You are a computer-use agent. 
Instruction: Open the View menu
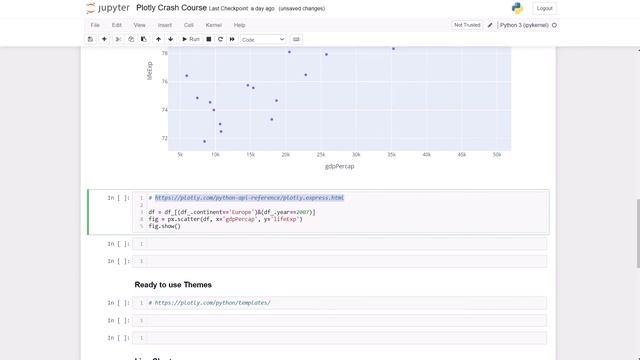pos(140,25)
